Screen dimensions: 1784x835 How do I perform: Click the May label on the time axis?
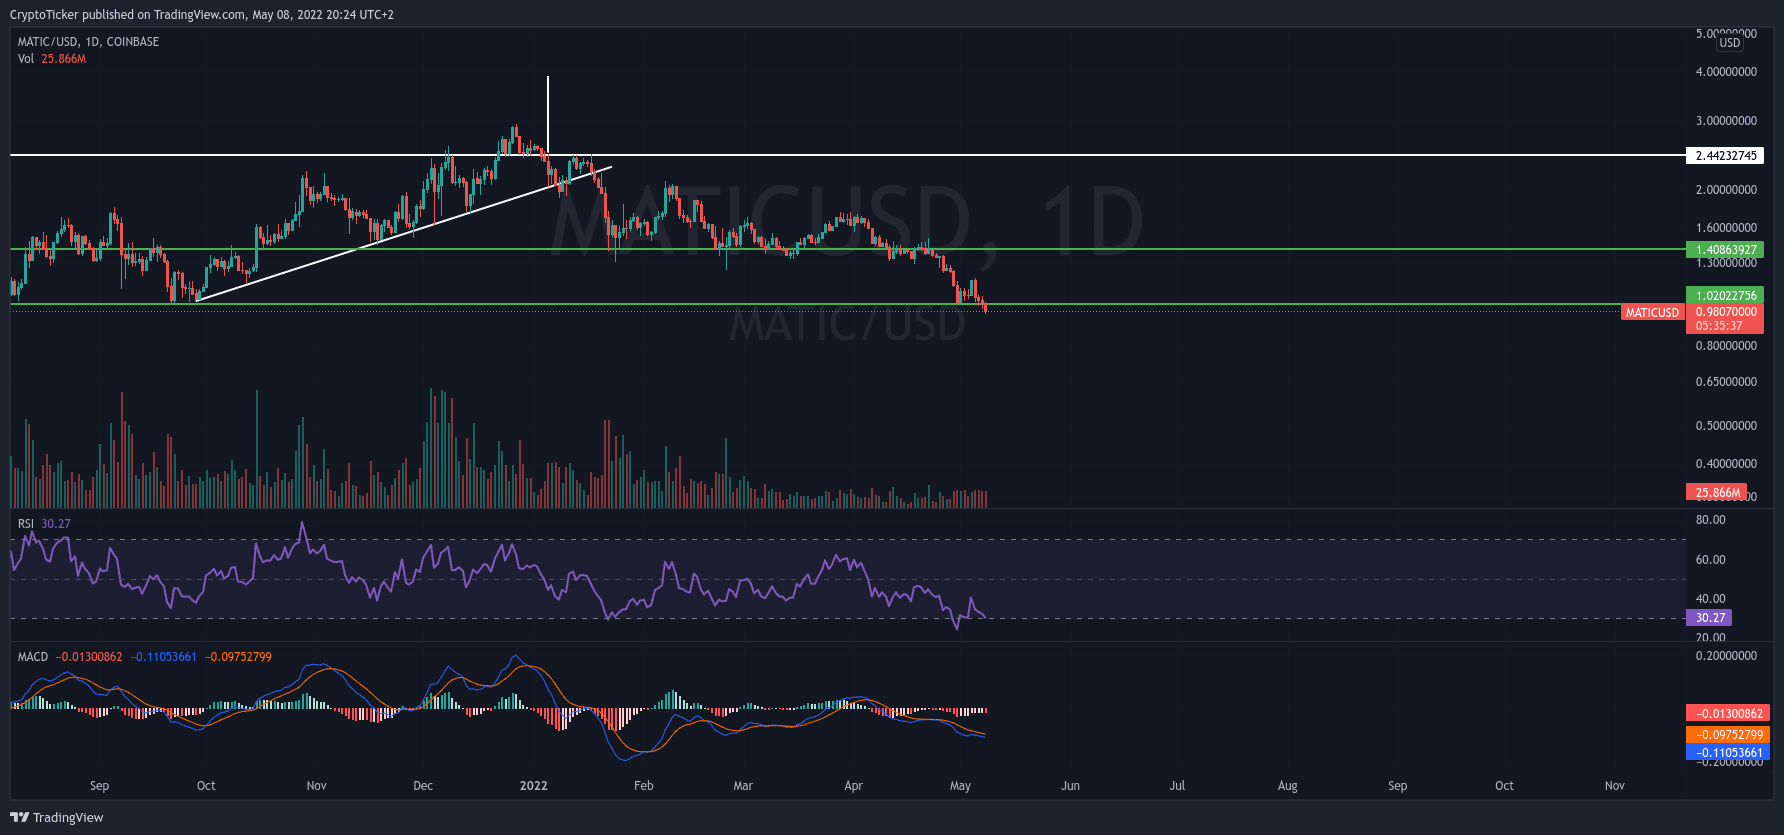click(960, 786)
